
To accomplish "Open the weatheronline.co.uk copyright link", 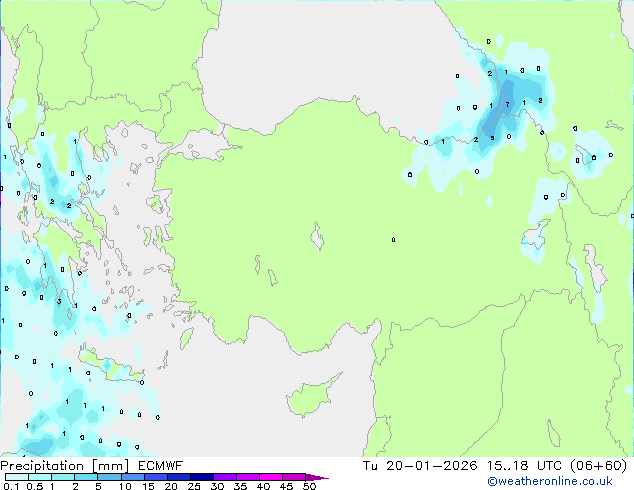I will [x=550, y=481].
